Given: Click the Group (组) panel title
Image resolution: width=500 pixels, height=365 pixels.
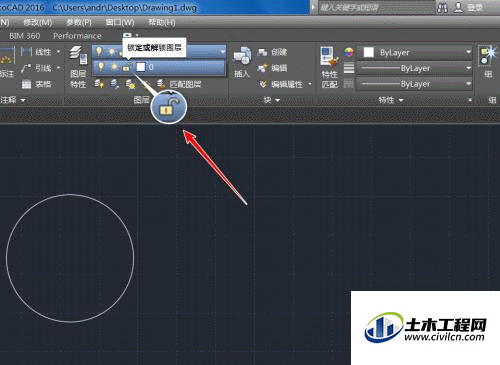Looking at the screenshot, I should tap(492, 100).
